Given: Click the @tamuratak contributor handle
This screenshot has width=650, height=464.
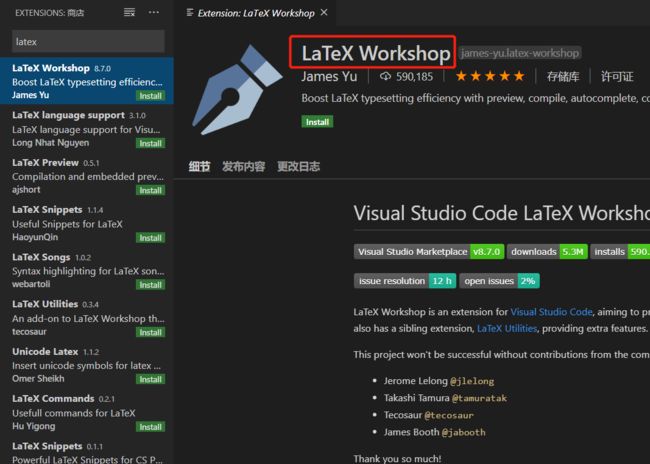Looking at the screenshot, I should (x=479, y=398).
